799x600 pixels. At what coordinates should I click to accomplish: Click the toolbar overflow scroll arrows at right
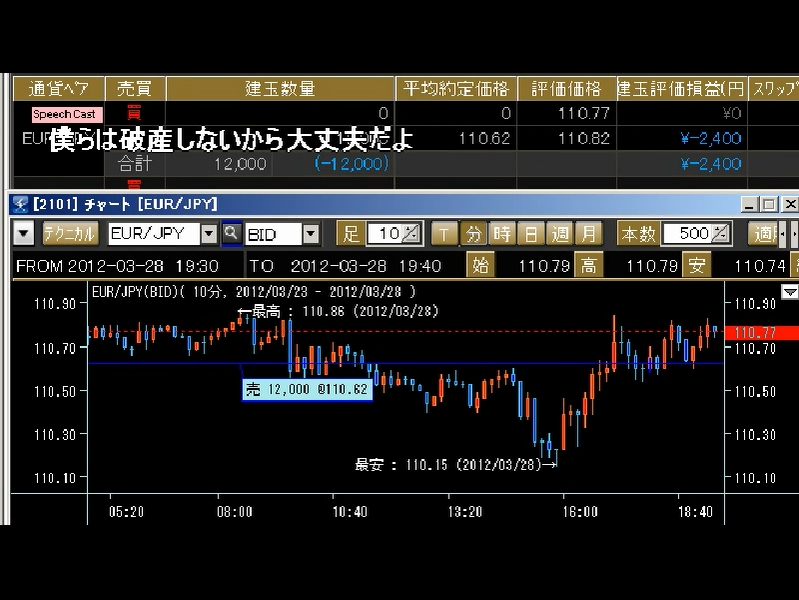click(789, 234)
